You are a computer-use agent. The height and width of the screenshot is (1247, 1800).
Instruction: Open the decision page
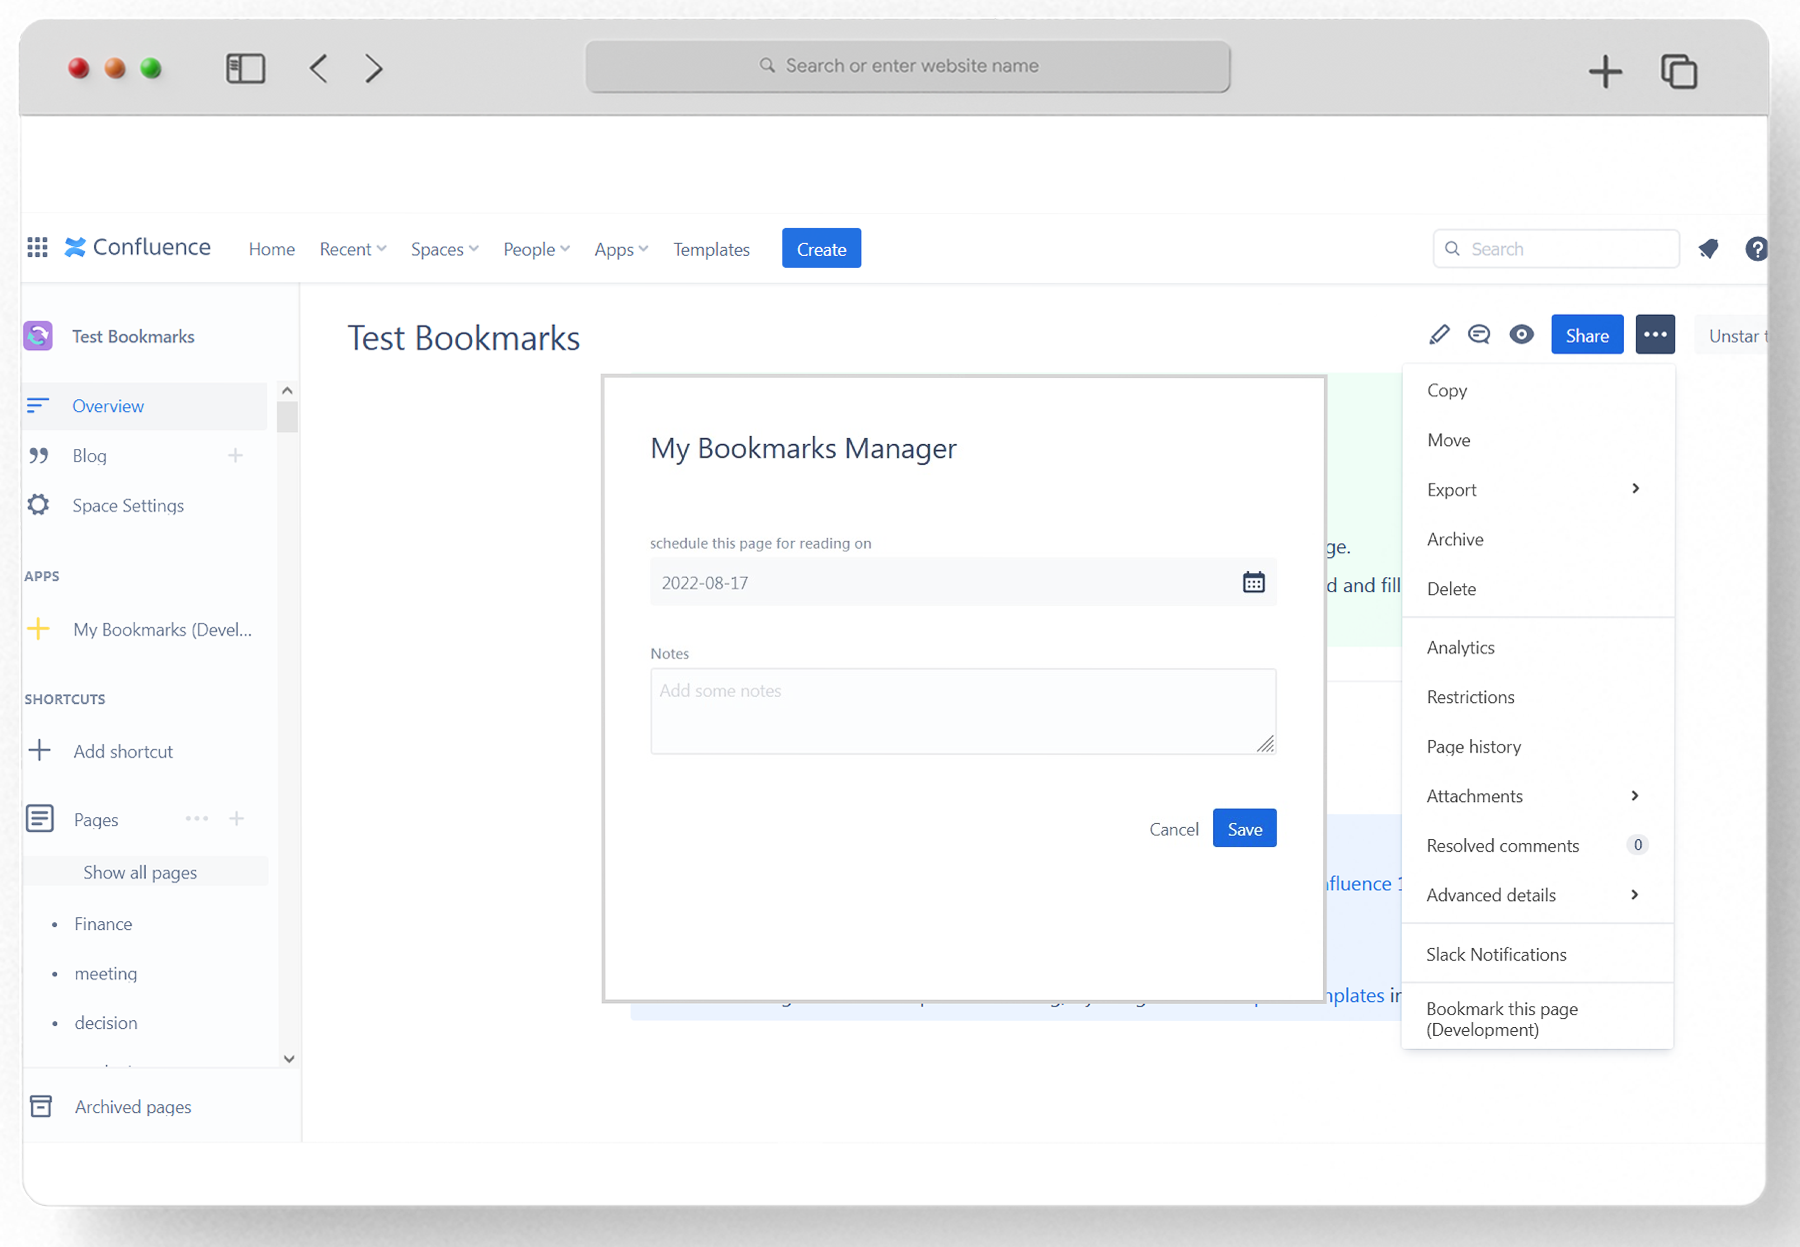click(x=105, y=1022)
